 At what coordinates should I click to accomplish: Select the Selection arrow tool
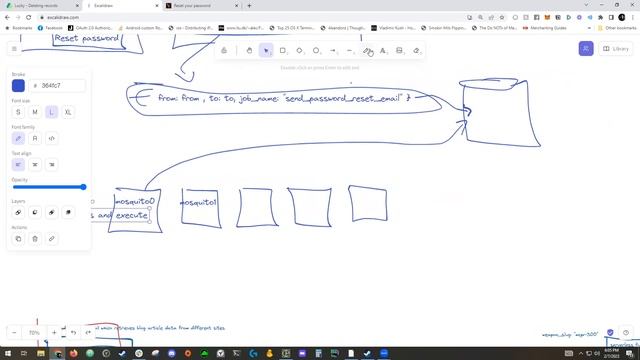tap(266, 51)
